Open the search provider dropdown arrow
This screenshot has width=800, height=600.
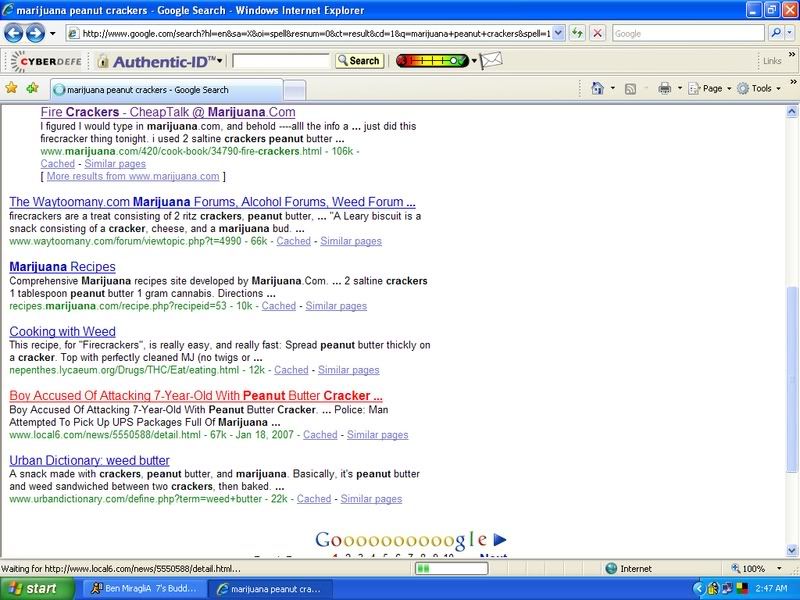(790, 33)
